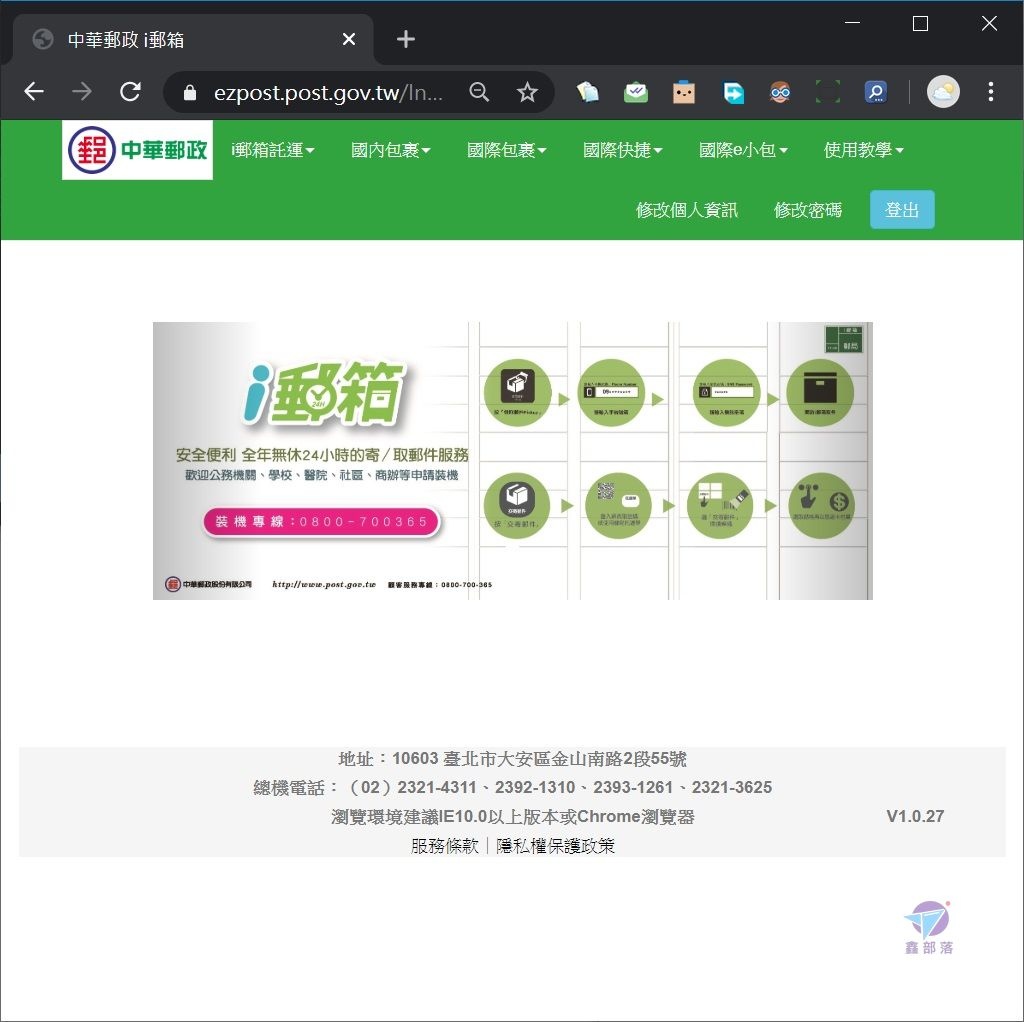Image resolution: width=1024 pixels, height=1022 pixels.
Task: Select the 中華郵政 i郵箱 browser tab
Action: (x=193, y=39)
